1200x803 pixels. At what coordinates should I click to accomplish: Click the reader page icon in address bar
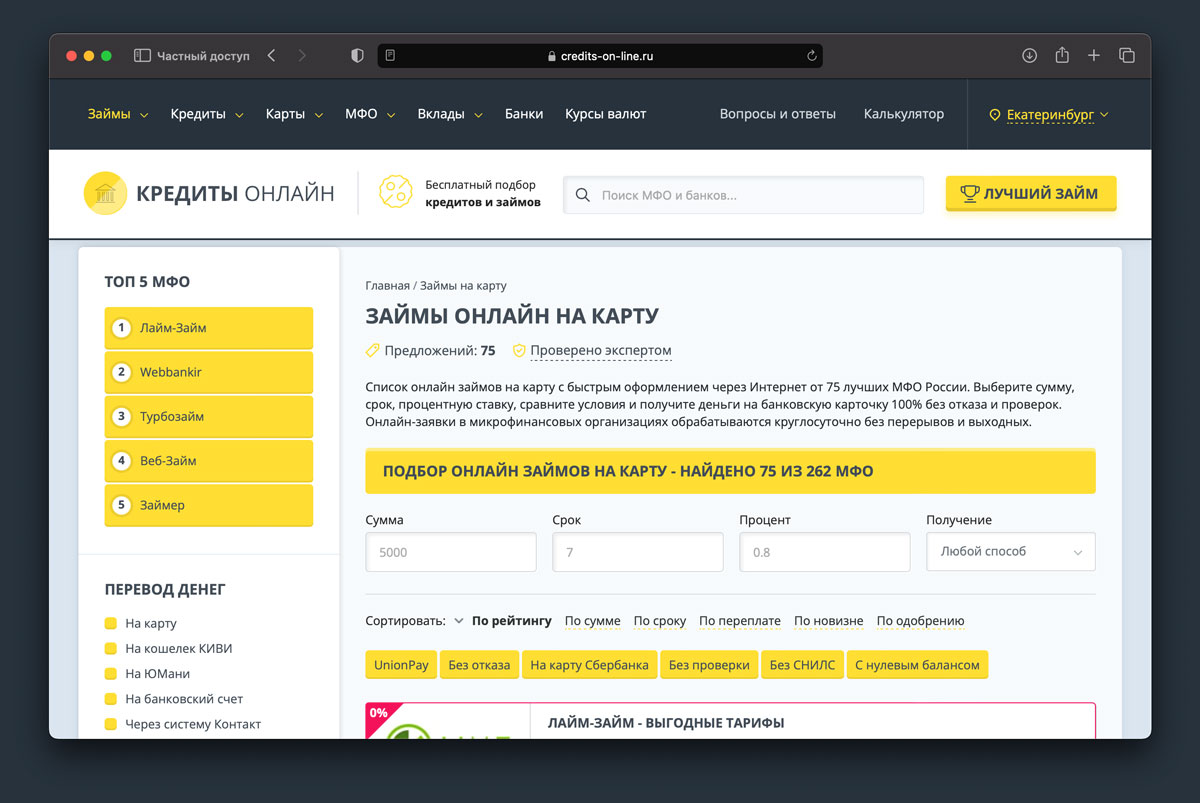(x=390, y=56)
